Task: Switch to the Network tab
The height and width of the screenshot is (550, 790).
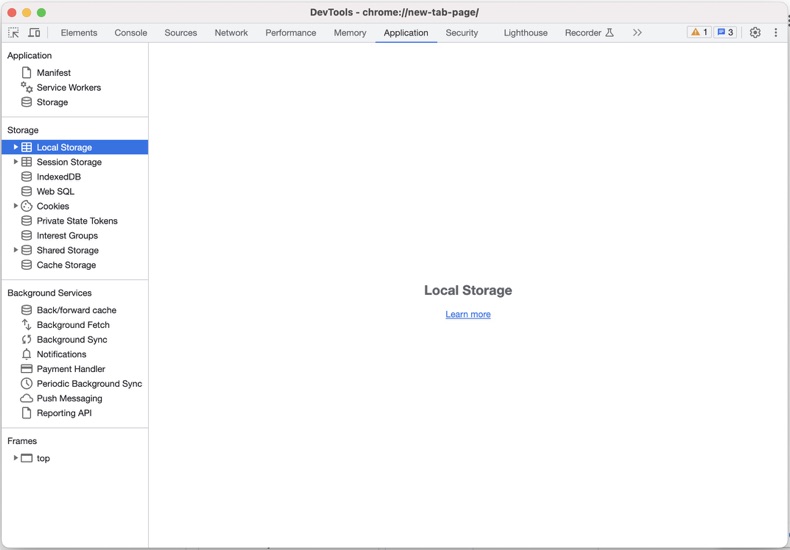Action: point(231,33)
